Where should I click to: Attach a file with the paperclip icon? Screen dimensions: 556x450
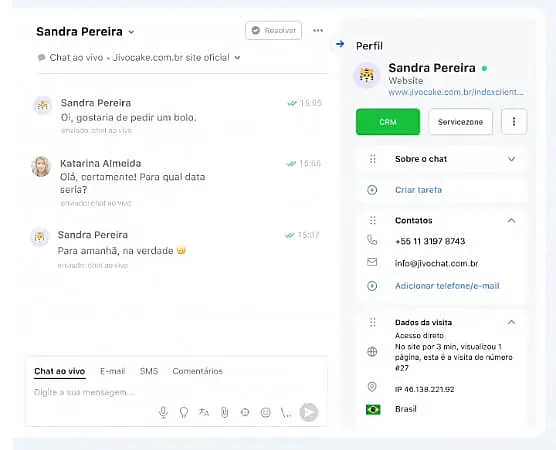(224, 412)
